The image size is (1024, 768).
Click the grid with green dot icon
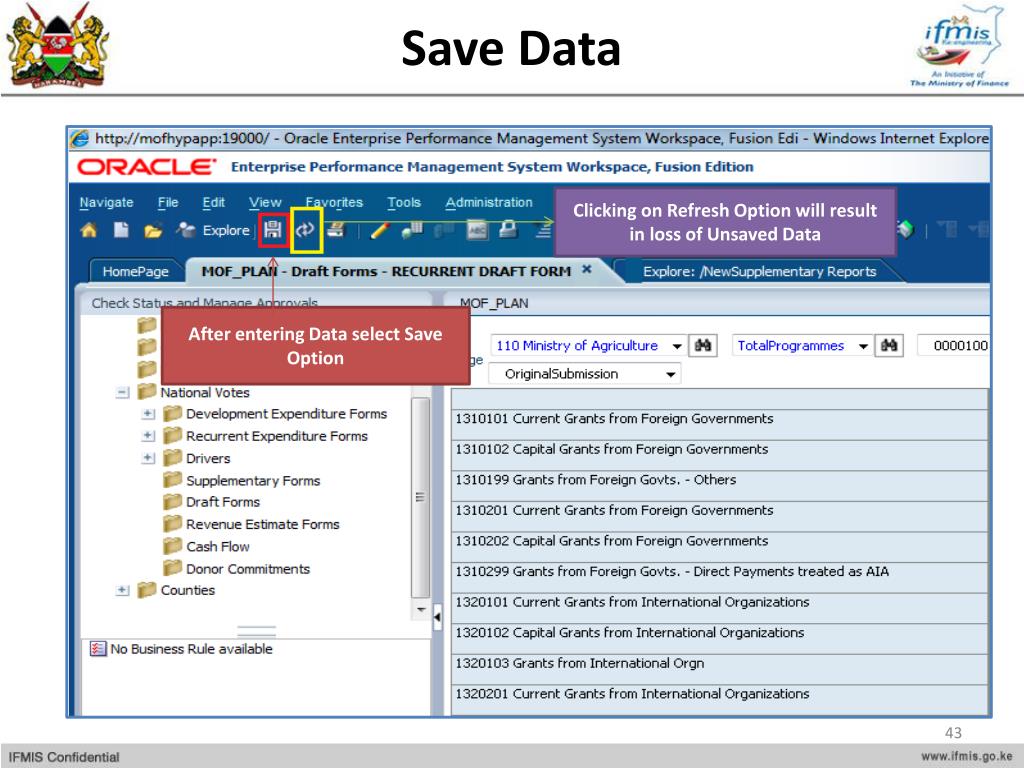coord(412,230)
